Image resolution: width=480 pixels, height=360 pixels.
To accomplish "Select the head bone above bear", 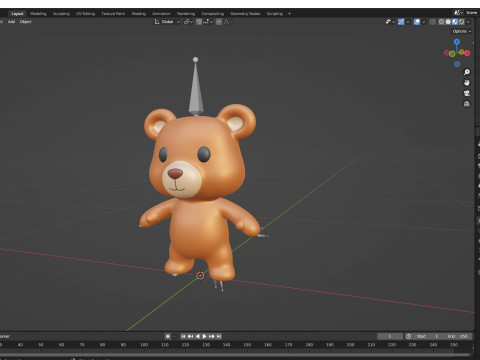I will pyautogui.click(x=196, y=87).
